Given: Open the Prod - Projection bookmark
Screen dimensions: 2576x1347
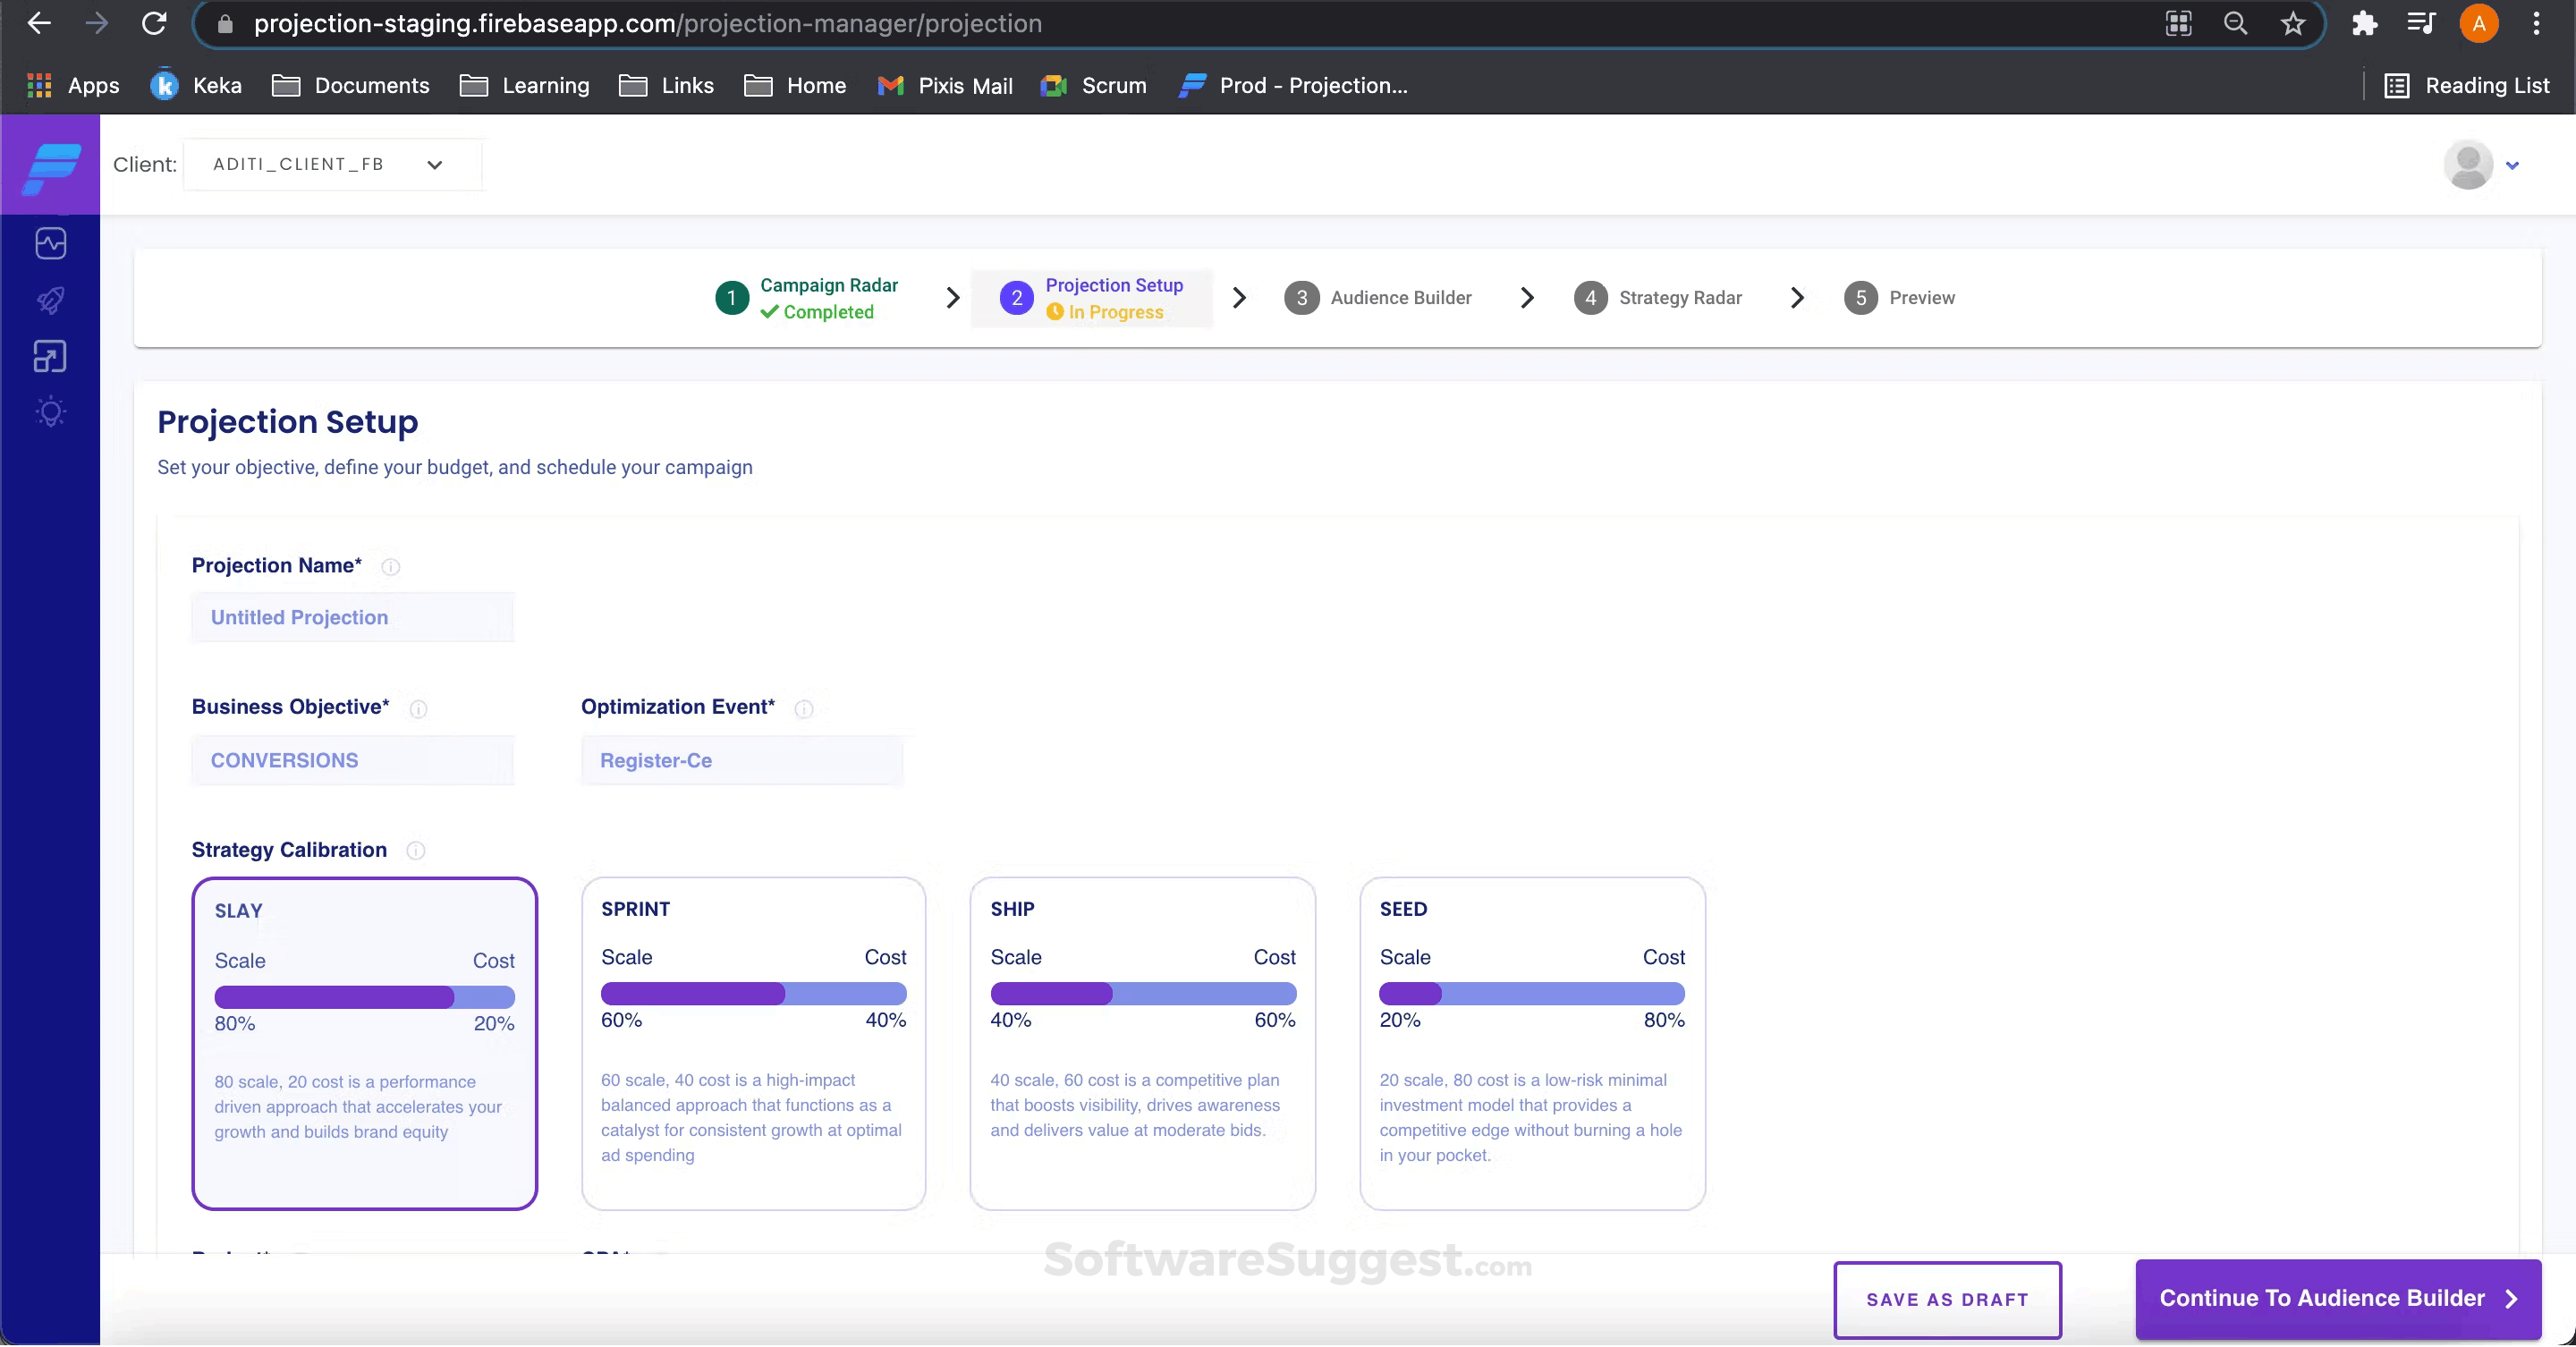Looking at the screenshot, I should pos(1293,86).
